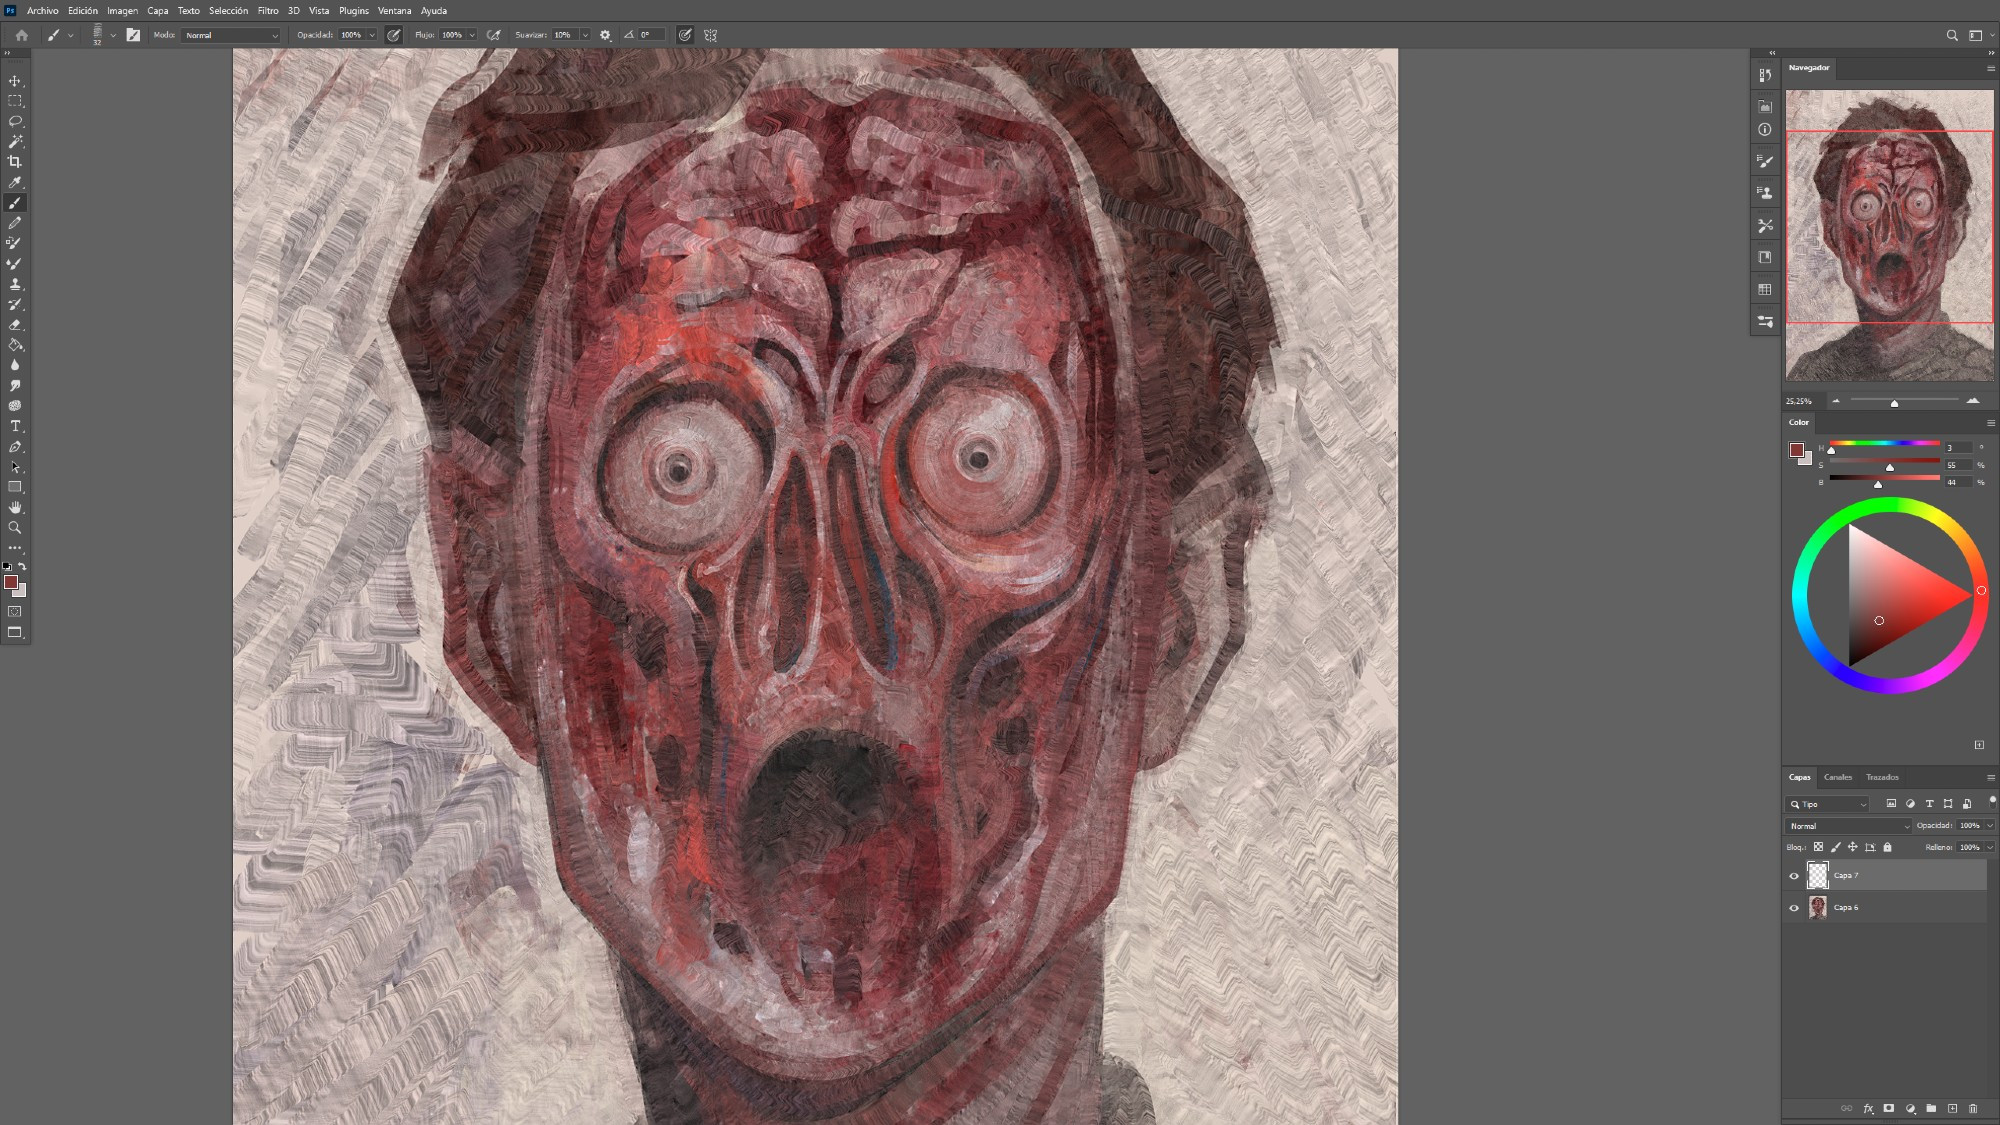2000x1125 pixels.
Task: Create a new layer
Action: pos(1952,1108)
